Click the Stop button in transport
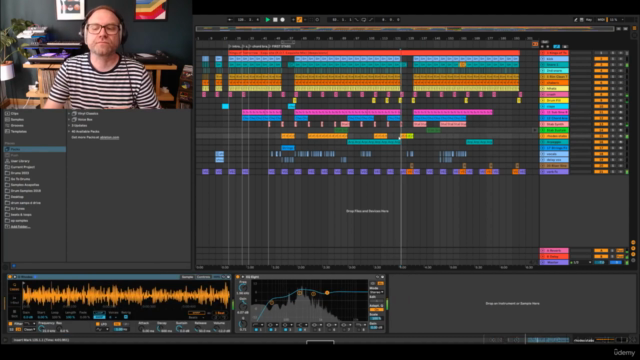 click(x=275, y=20)
